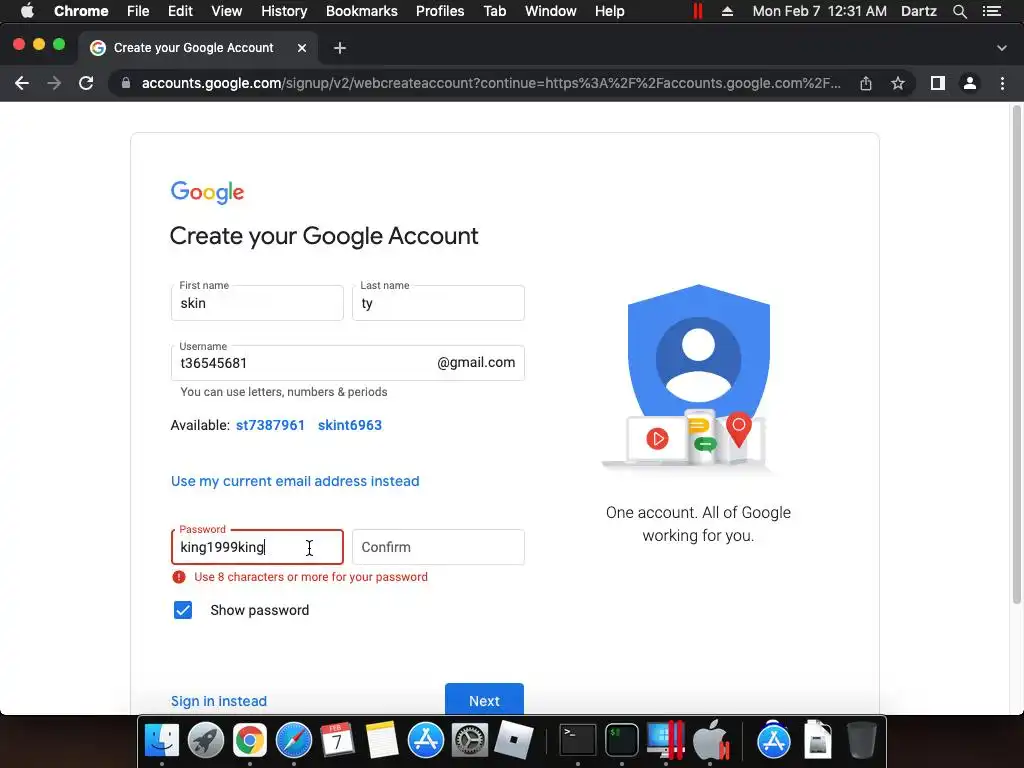This screenshot has width=1024, height=768.
Task: Click the Username field
Action: pyautogui.click(x=347, y=363)
